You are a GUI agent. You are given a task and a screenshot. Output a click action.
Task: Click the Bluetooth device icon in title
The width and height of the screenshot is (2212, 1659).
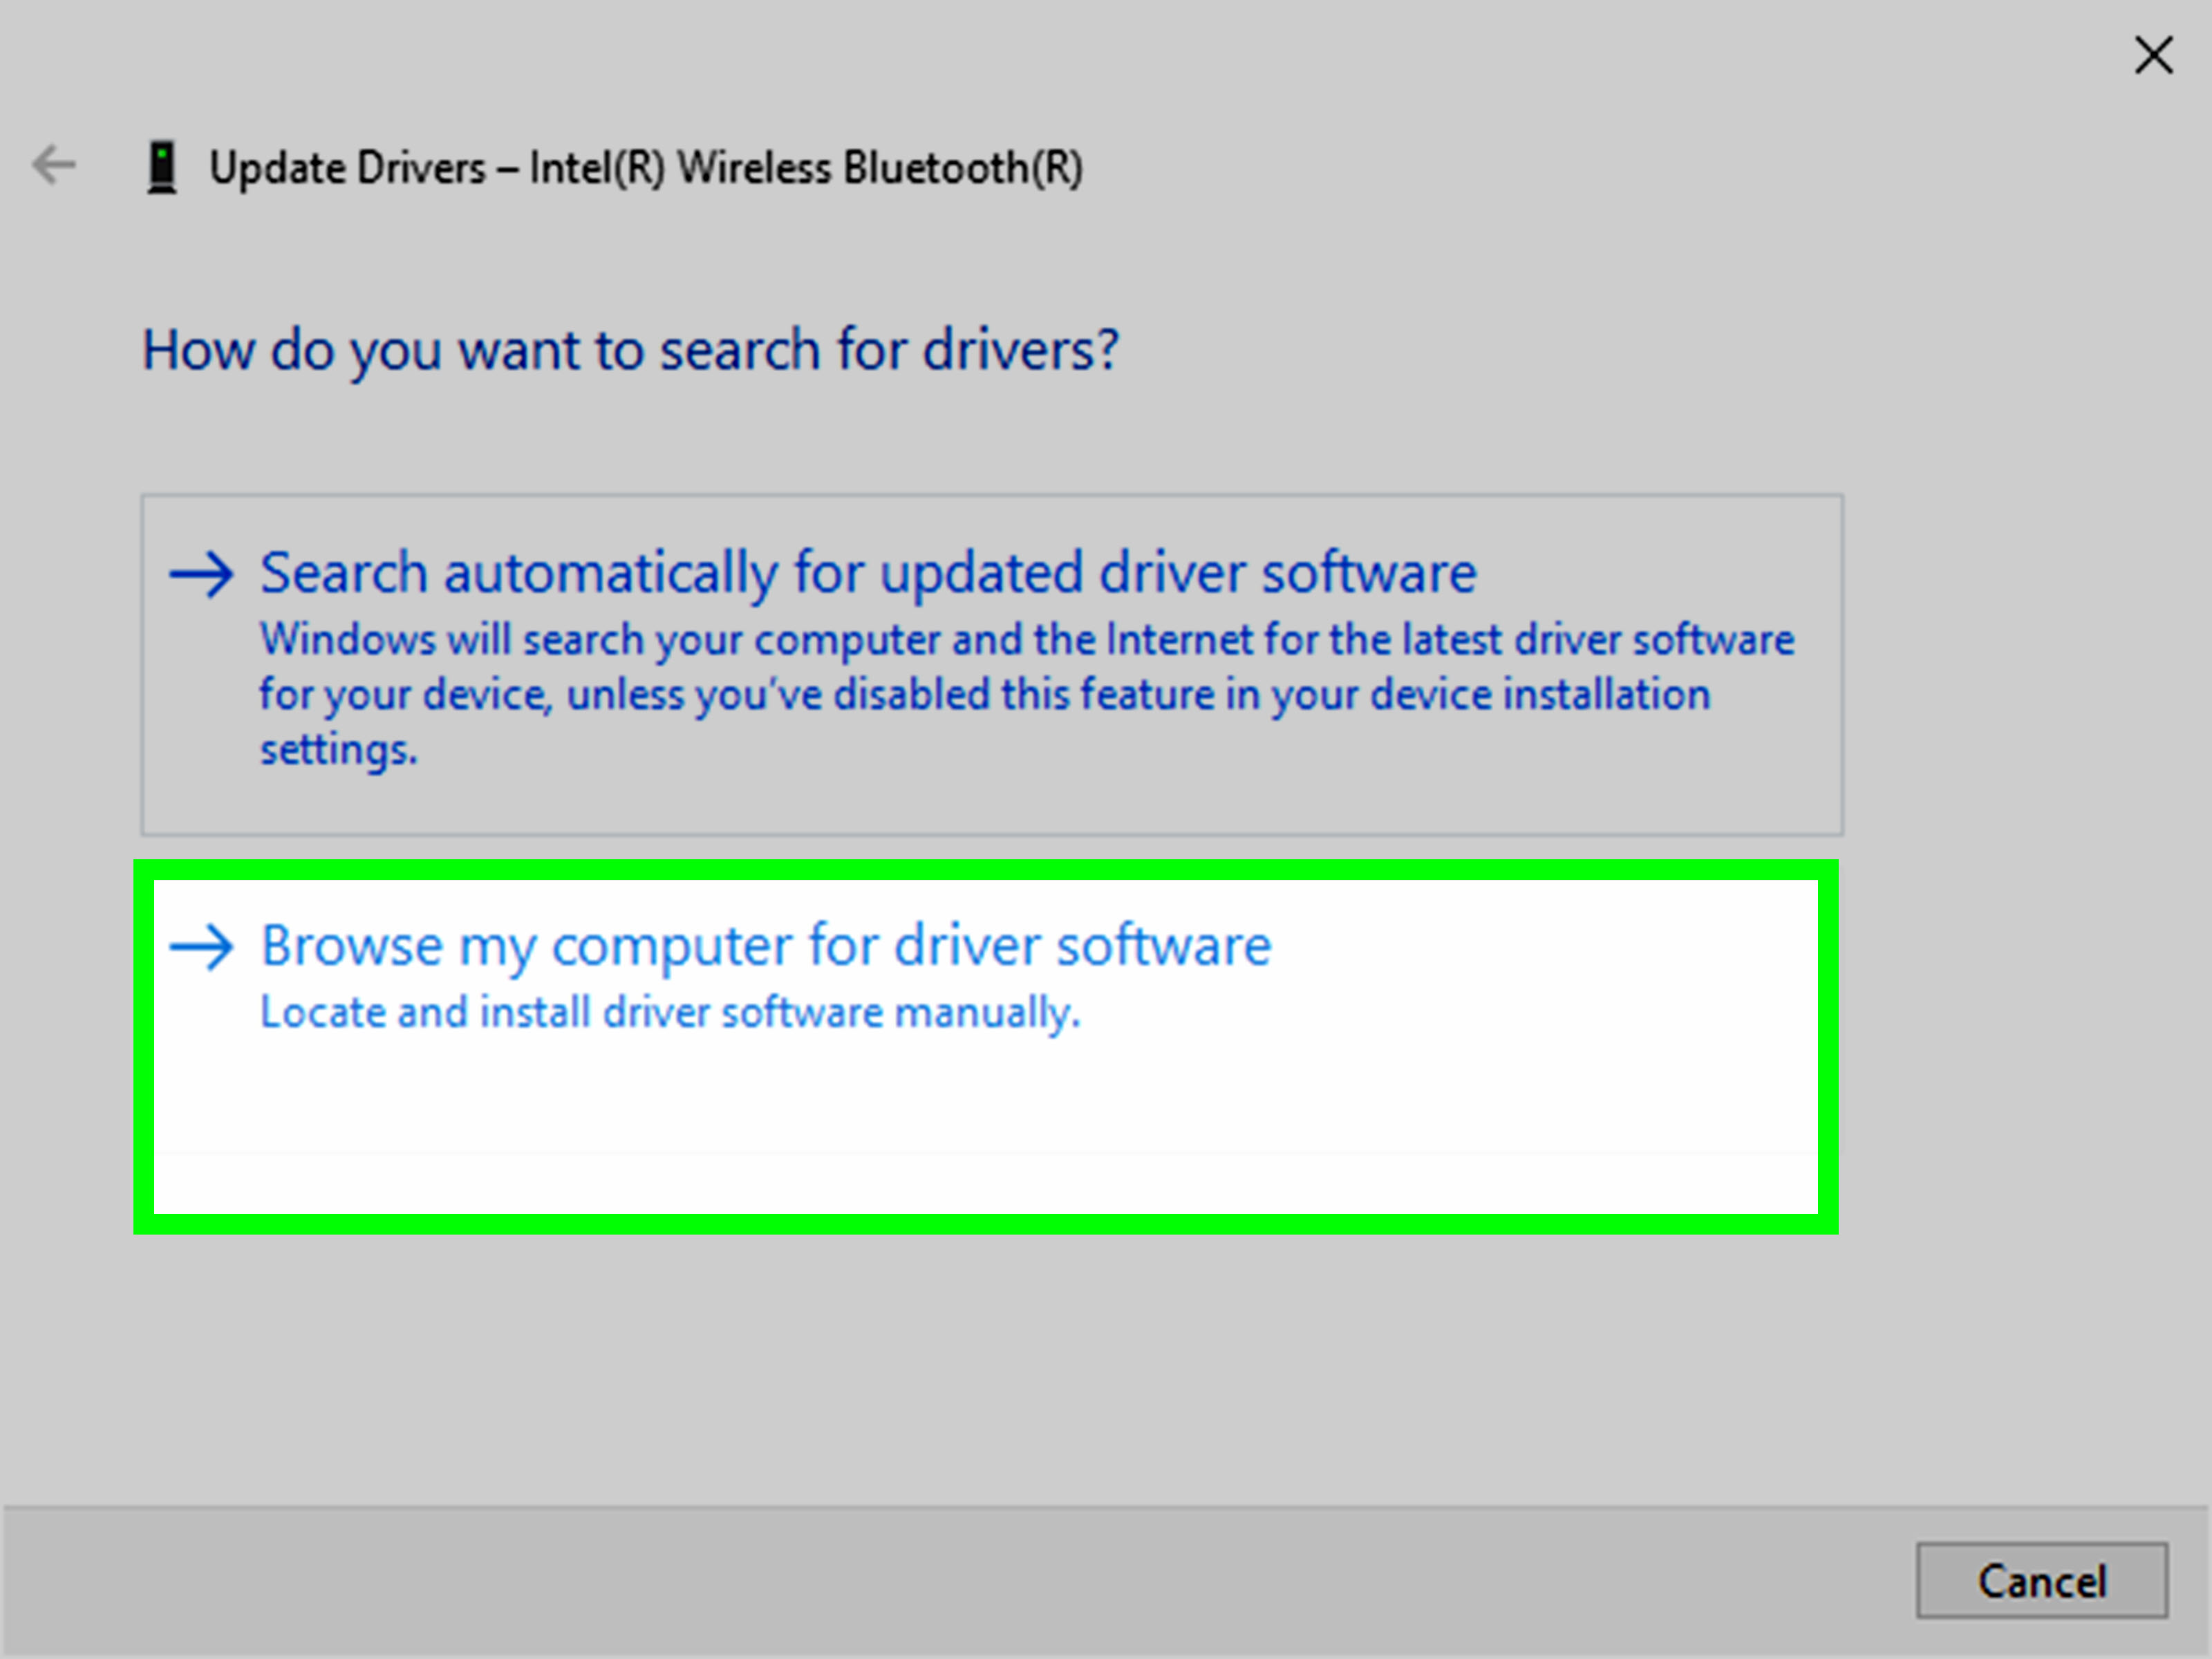(162, 167)
